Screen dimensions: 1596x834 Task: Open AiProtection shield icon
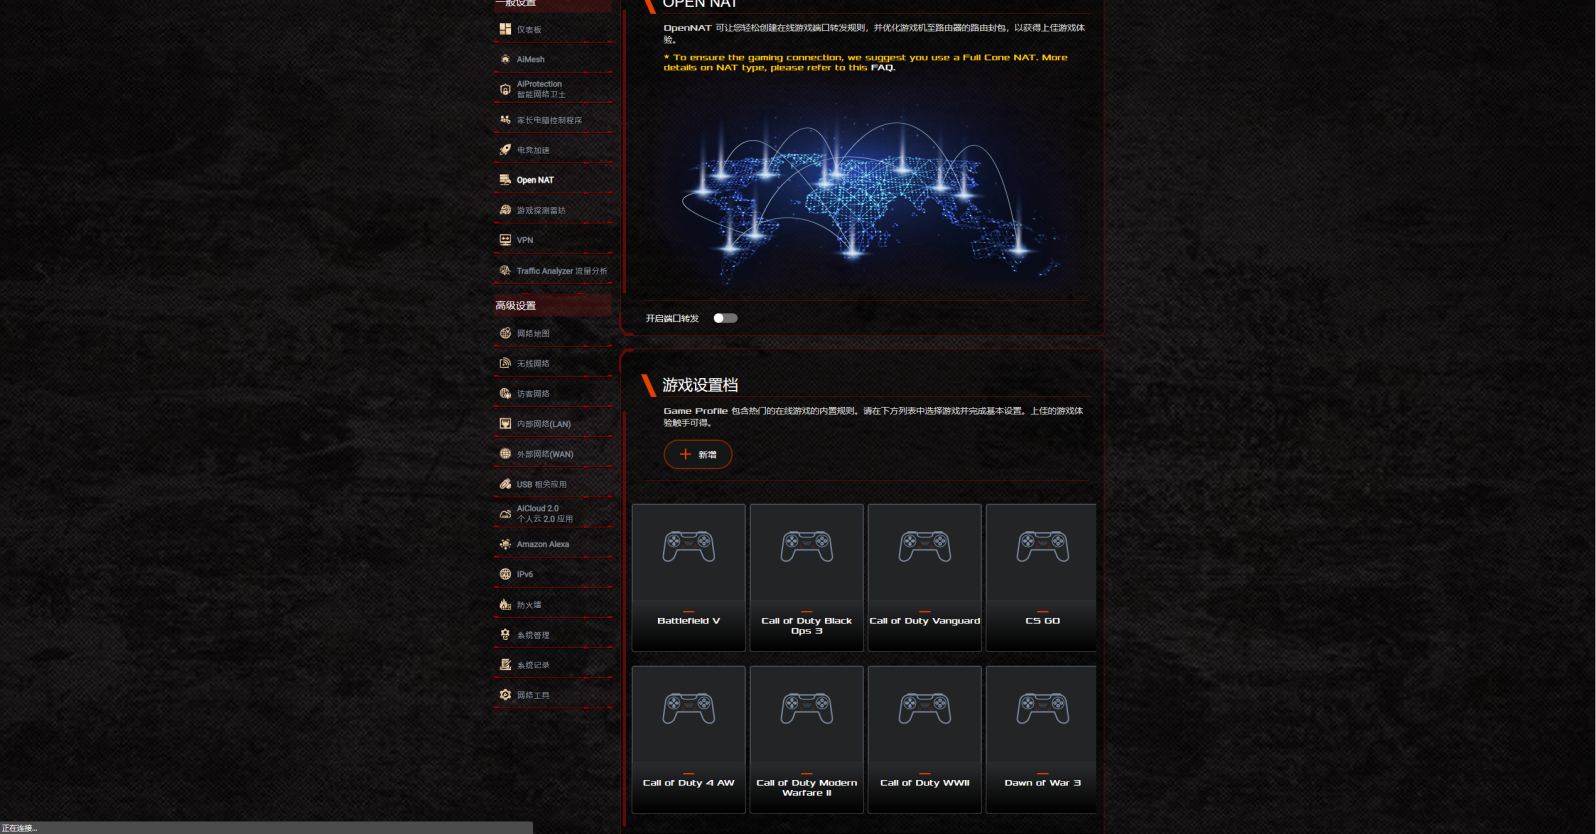[x=505, y=89]
